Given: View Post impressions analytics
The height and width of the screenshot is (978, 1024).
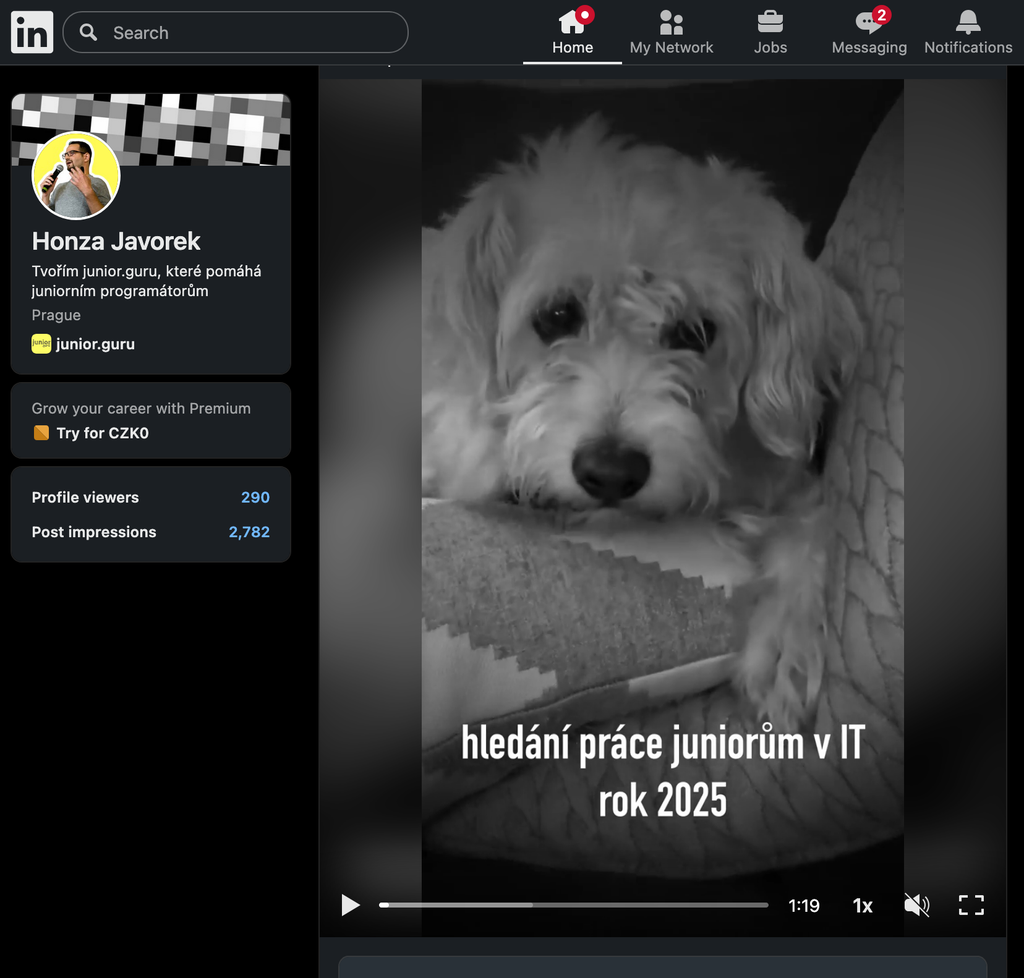Looking at the screenshot, I should (150, 532).
